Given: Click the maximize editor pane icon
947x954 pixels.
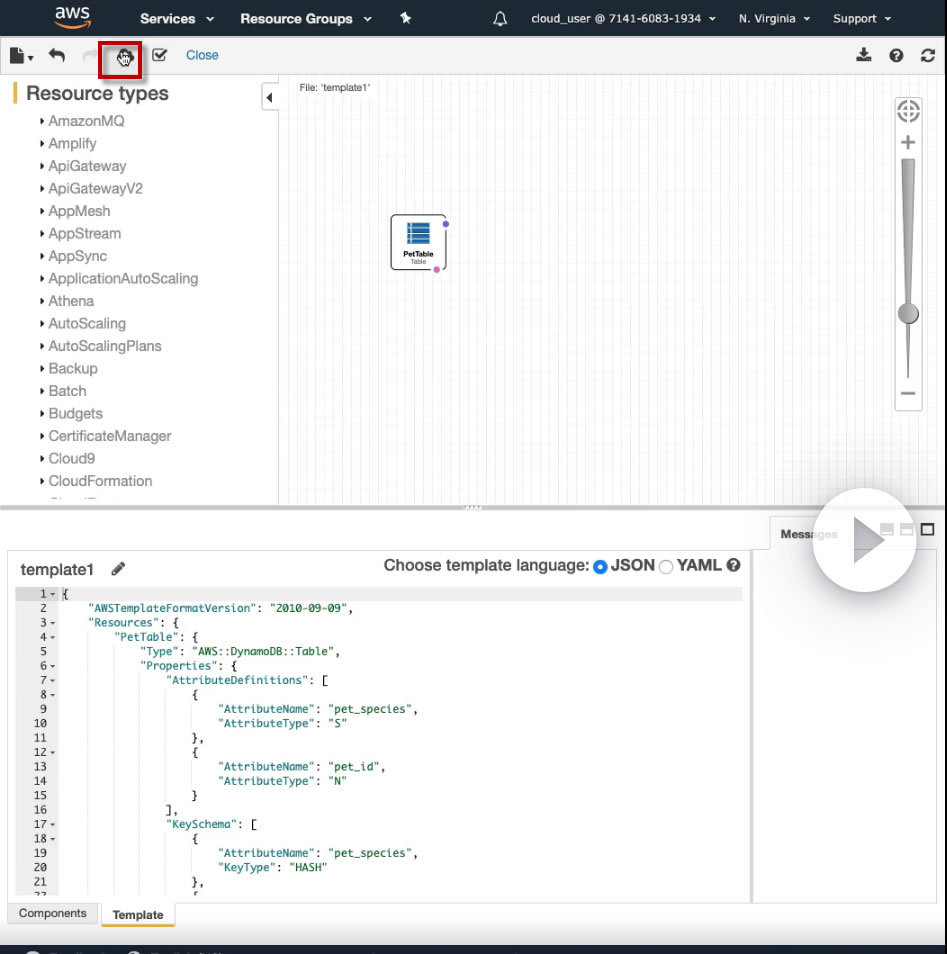Looking at the screenshot, I should click(927, 529).
